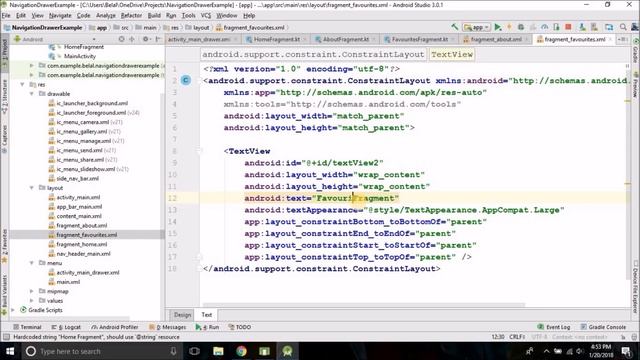Toggle the Device File Explorer side panel
The width and height of the screenshot is (640, 360).
(636, 286)
